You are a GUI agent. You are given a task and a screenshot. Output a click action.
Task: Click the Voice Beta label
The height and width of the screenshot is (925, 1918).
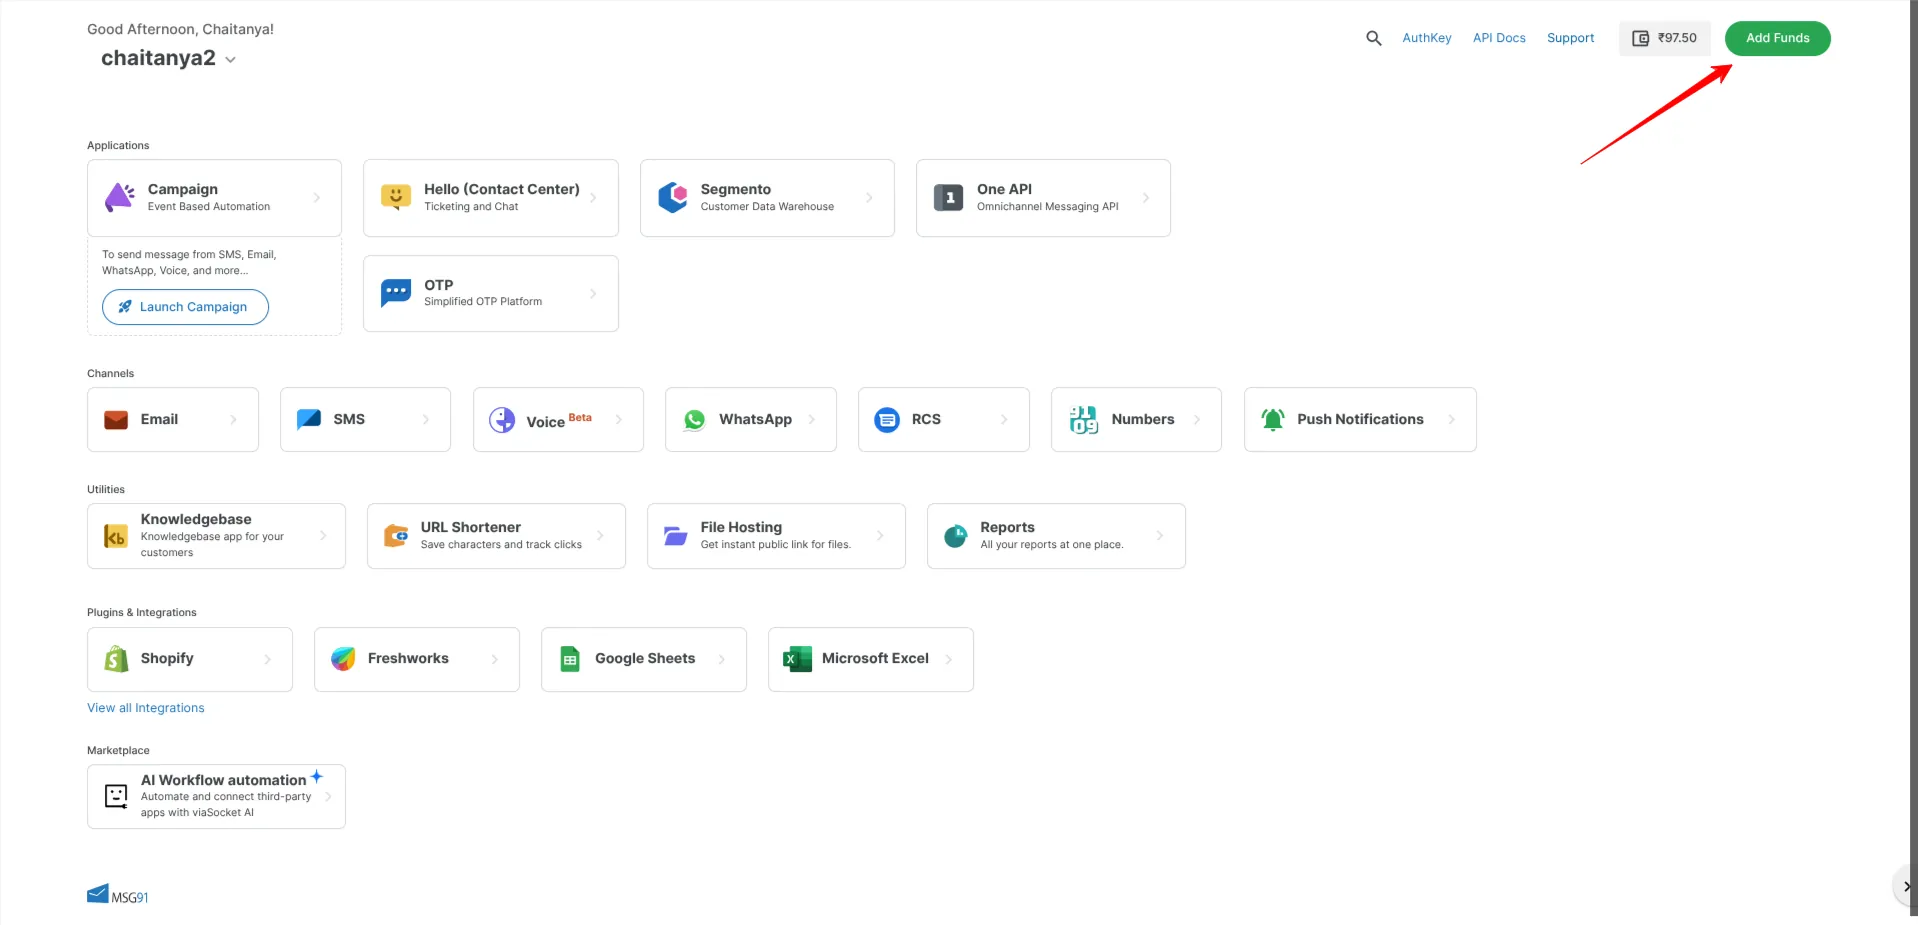pos(559,420)
